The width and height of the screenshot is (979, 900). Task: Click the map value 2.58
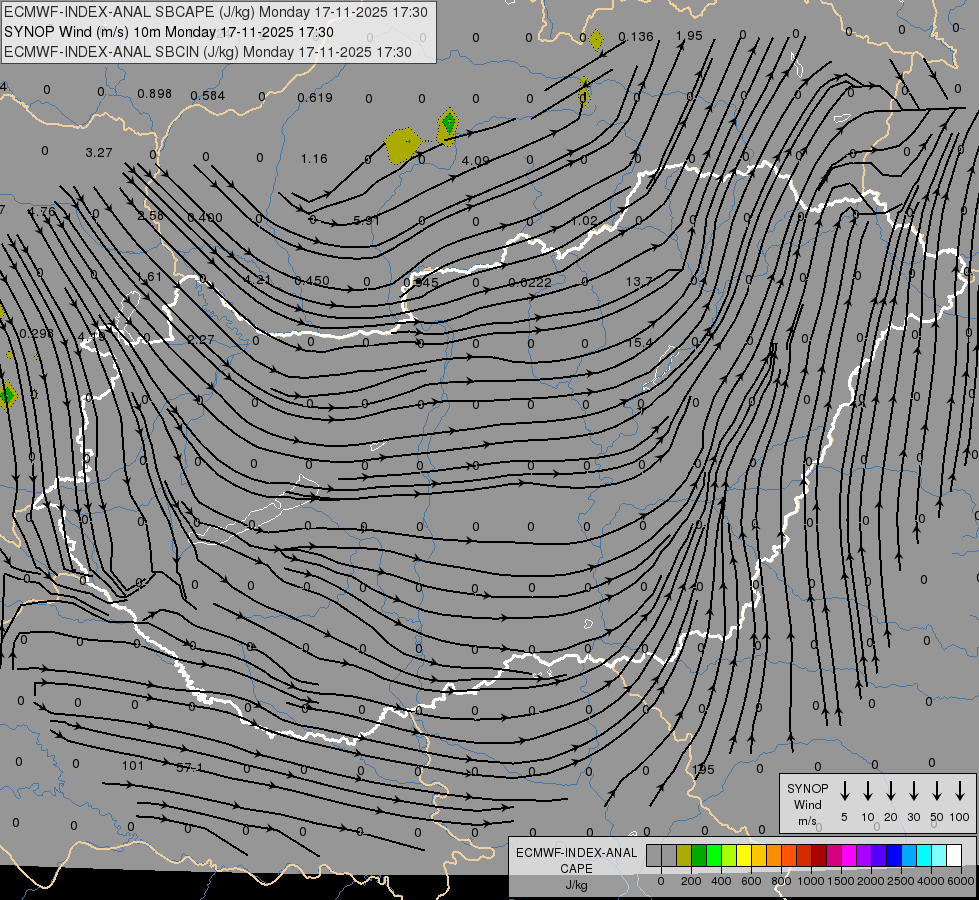[150, 215]
